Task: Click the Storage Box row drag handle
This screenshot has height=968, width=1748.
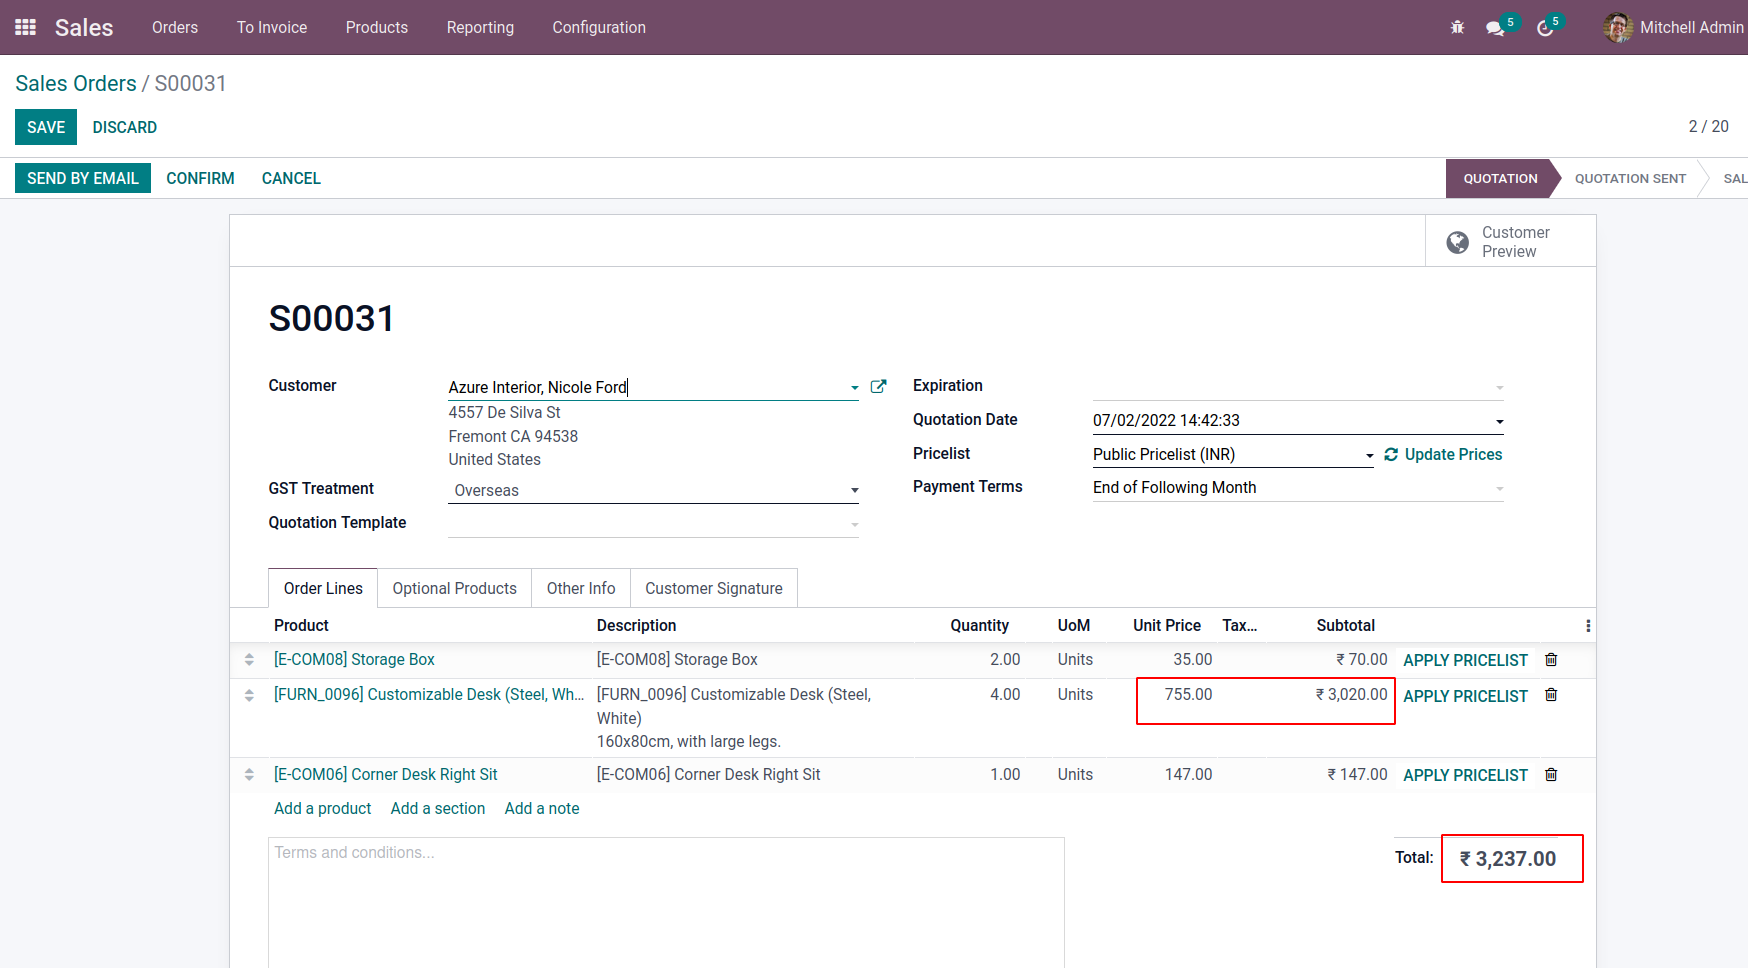Action: click(x=249, y=660)
